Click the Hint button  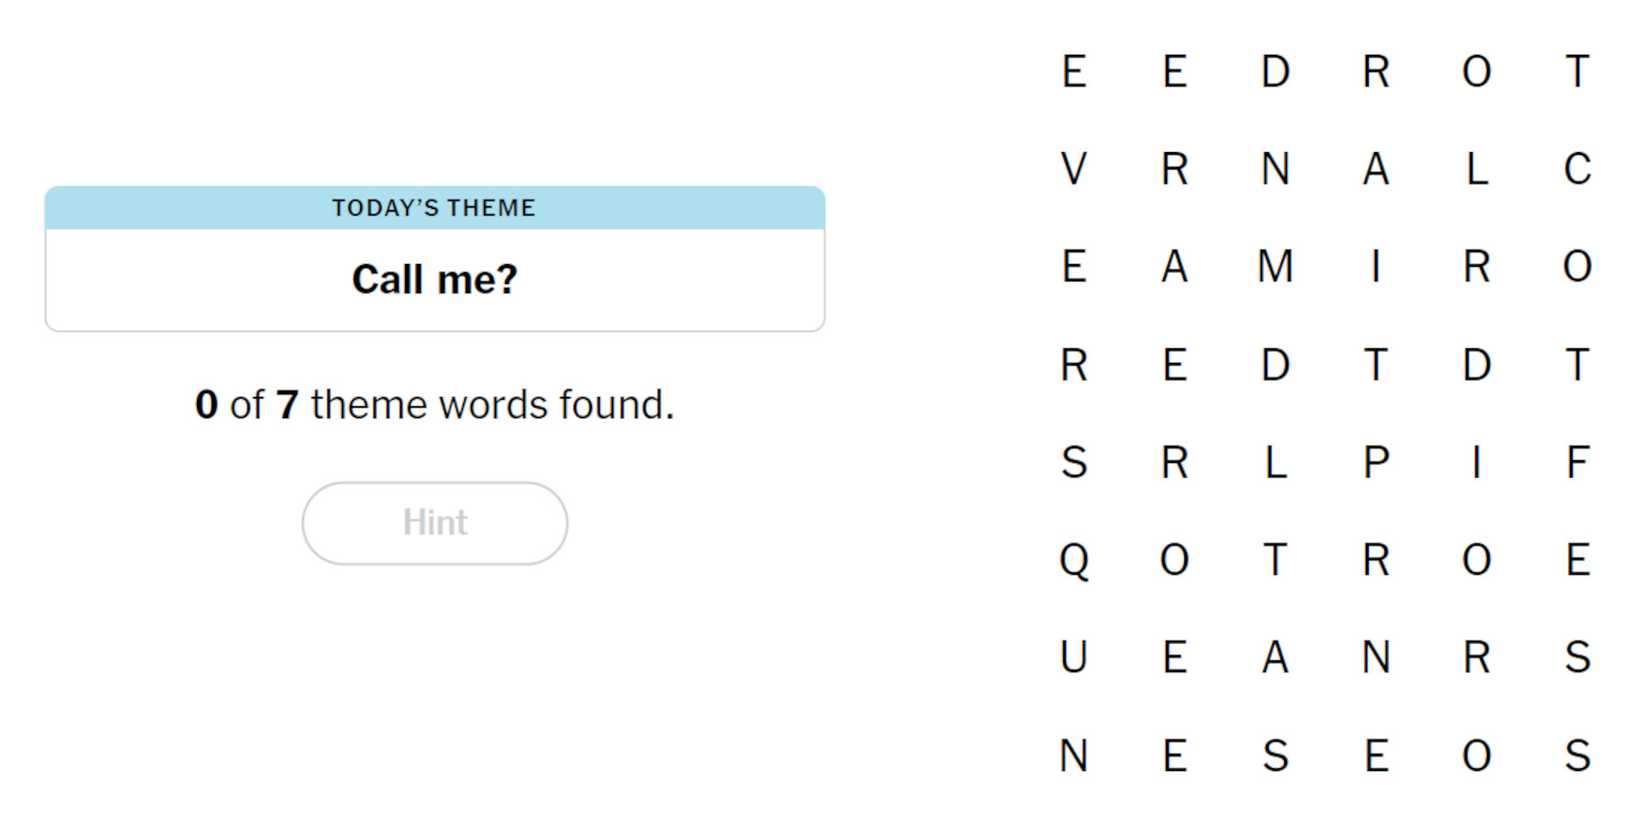pos(435,523)
